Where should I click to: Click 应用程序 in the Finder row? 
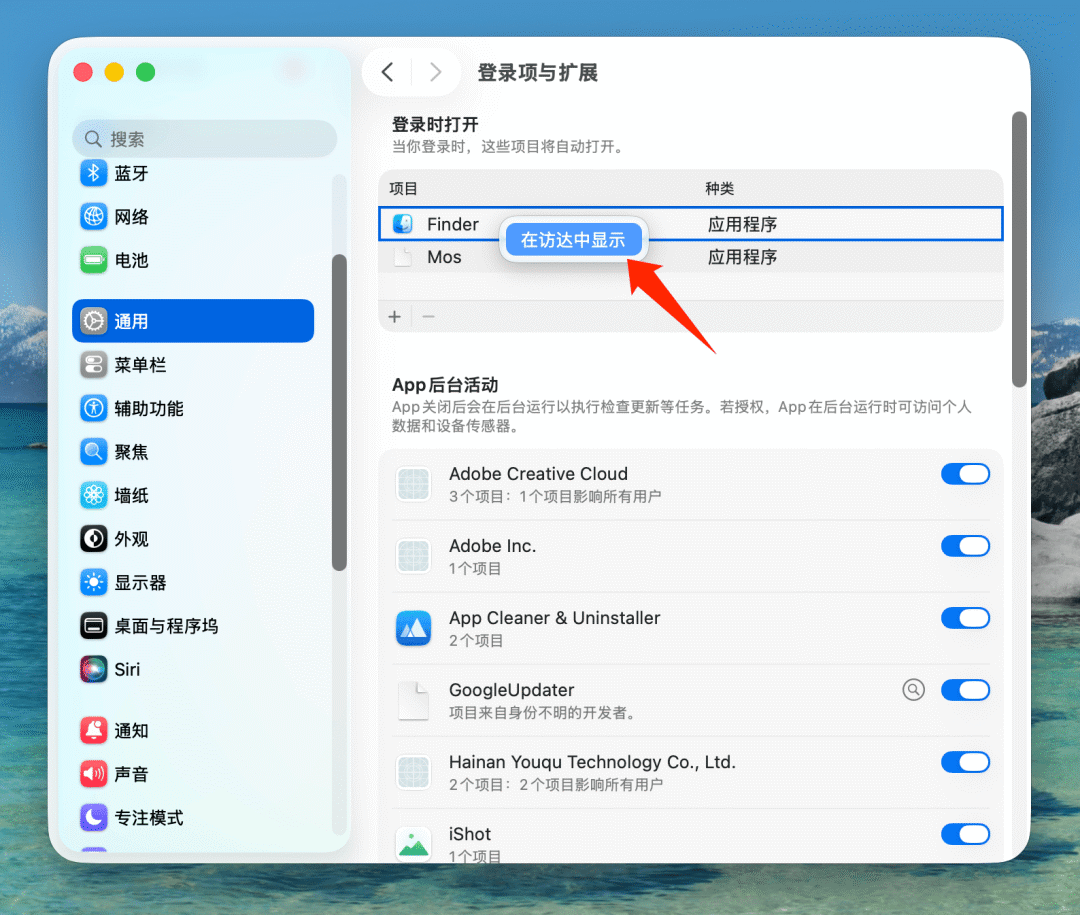(x=742, y=225)
